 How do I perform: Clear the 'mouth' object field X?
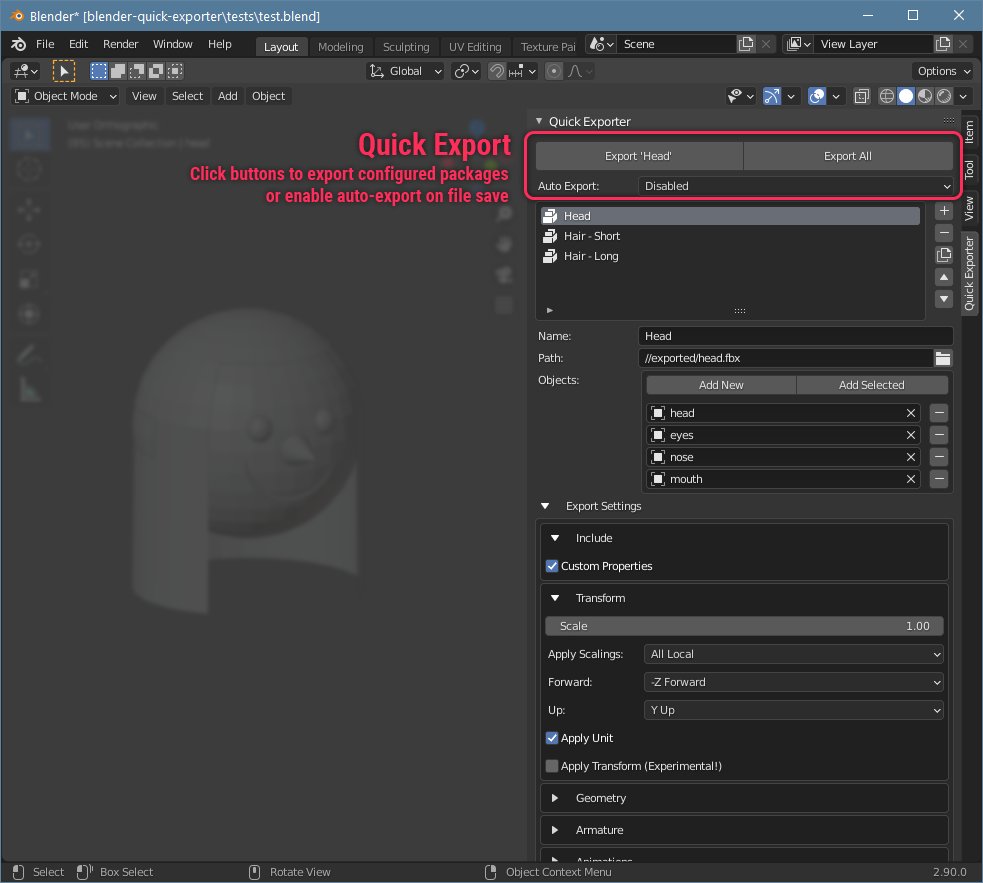coord(911,479)
